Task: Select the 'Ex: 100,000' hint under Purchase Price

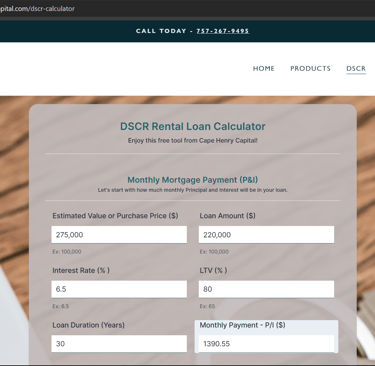Action: click(x=67, y=252)
